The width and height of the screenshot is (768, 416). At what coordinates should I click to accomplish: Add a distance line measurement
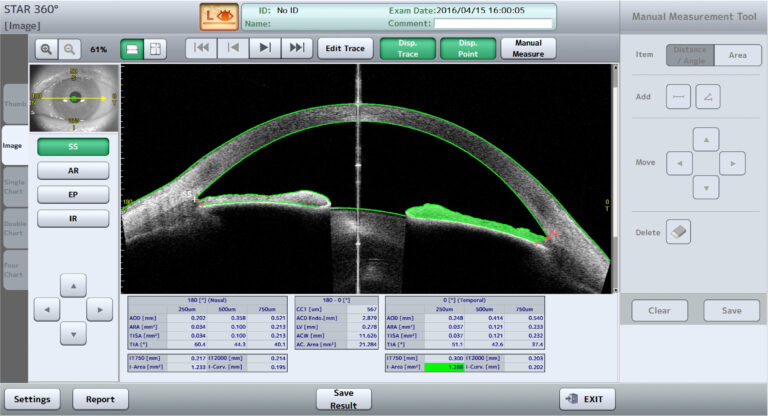pyautogui.click(x=678, y=97)
